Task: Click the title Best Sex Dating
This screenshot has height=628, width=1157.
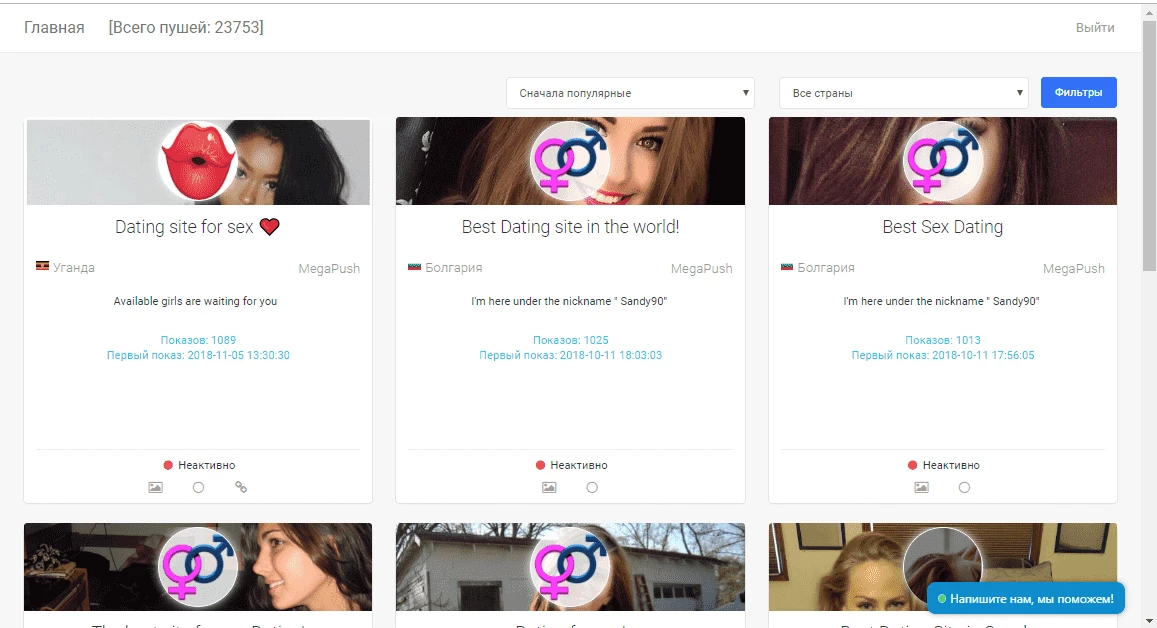Action: (x=942, y=227)
